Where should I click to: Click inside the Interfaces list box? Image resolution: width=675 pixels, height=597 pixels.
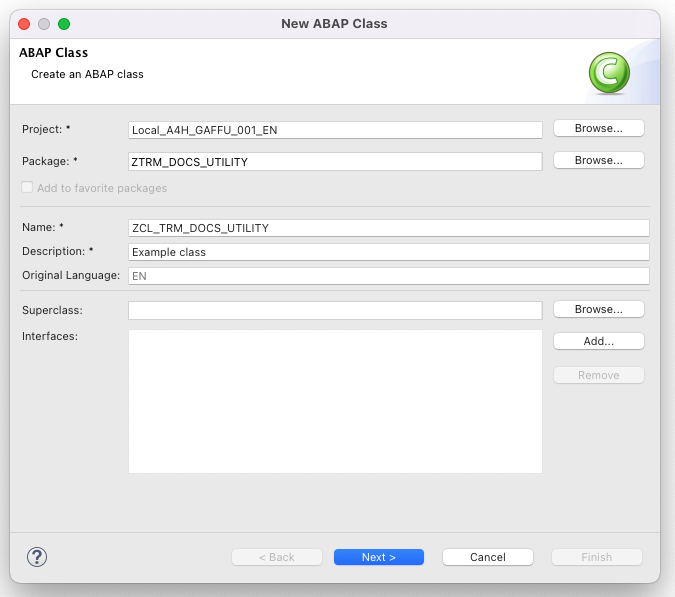(x=335, y=402)
